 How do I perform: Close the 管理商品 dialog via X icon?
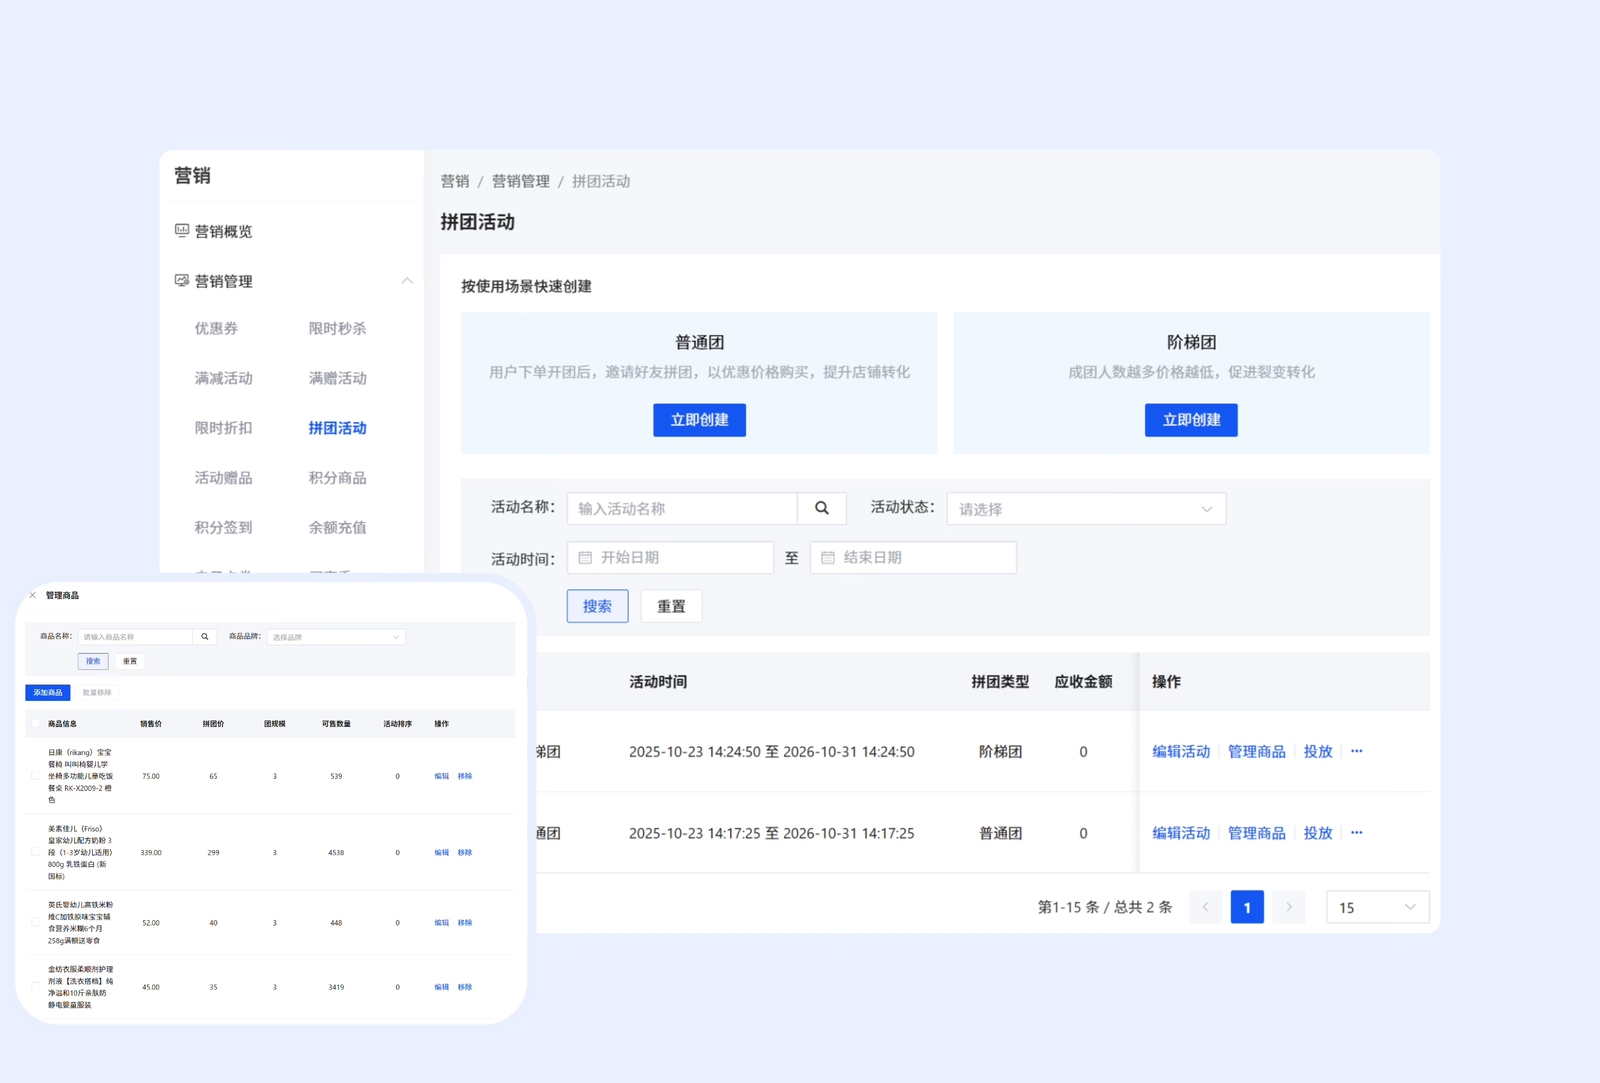click(32, 594)
